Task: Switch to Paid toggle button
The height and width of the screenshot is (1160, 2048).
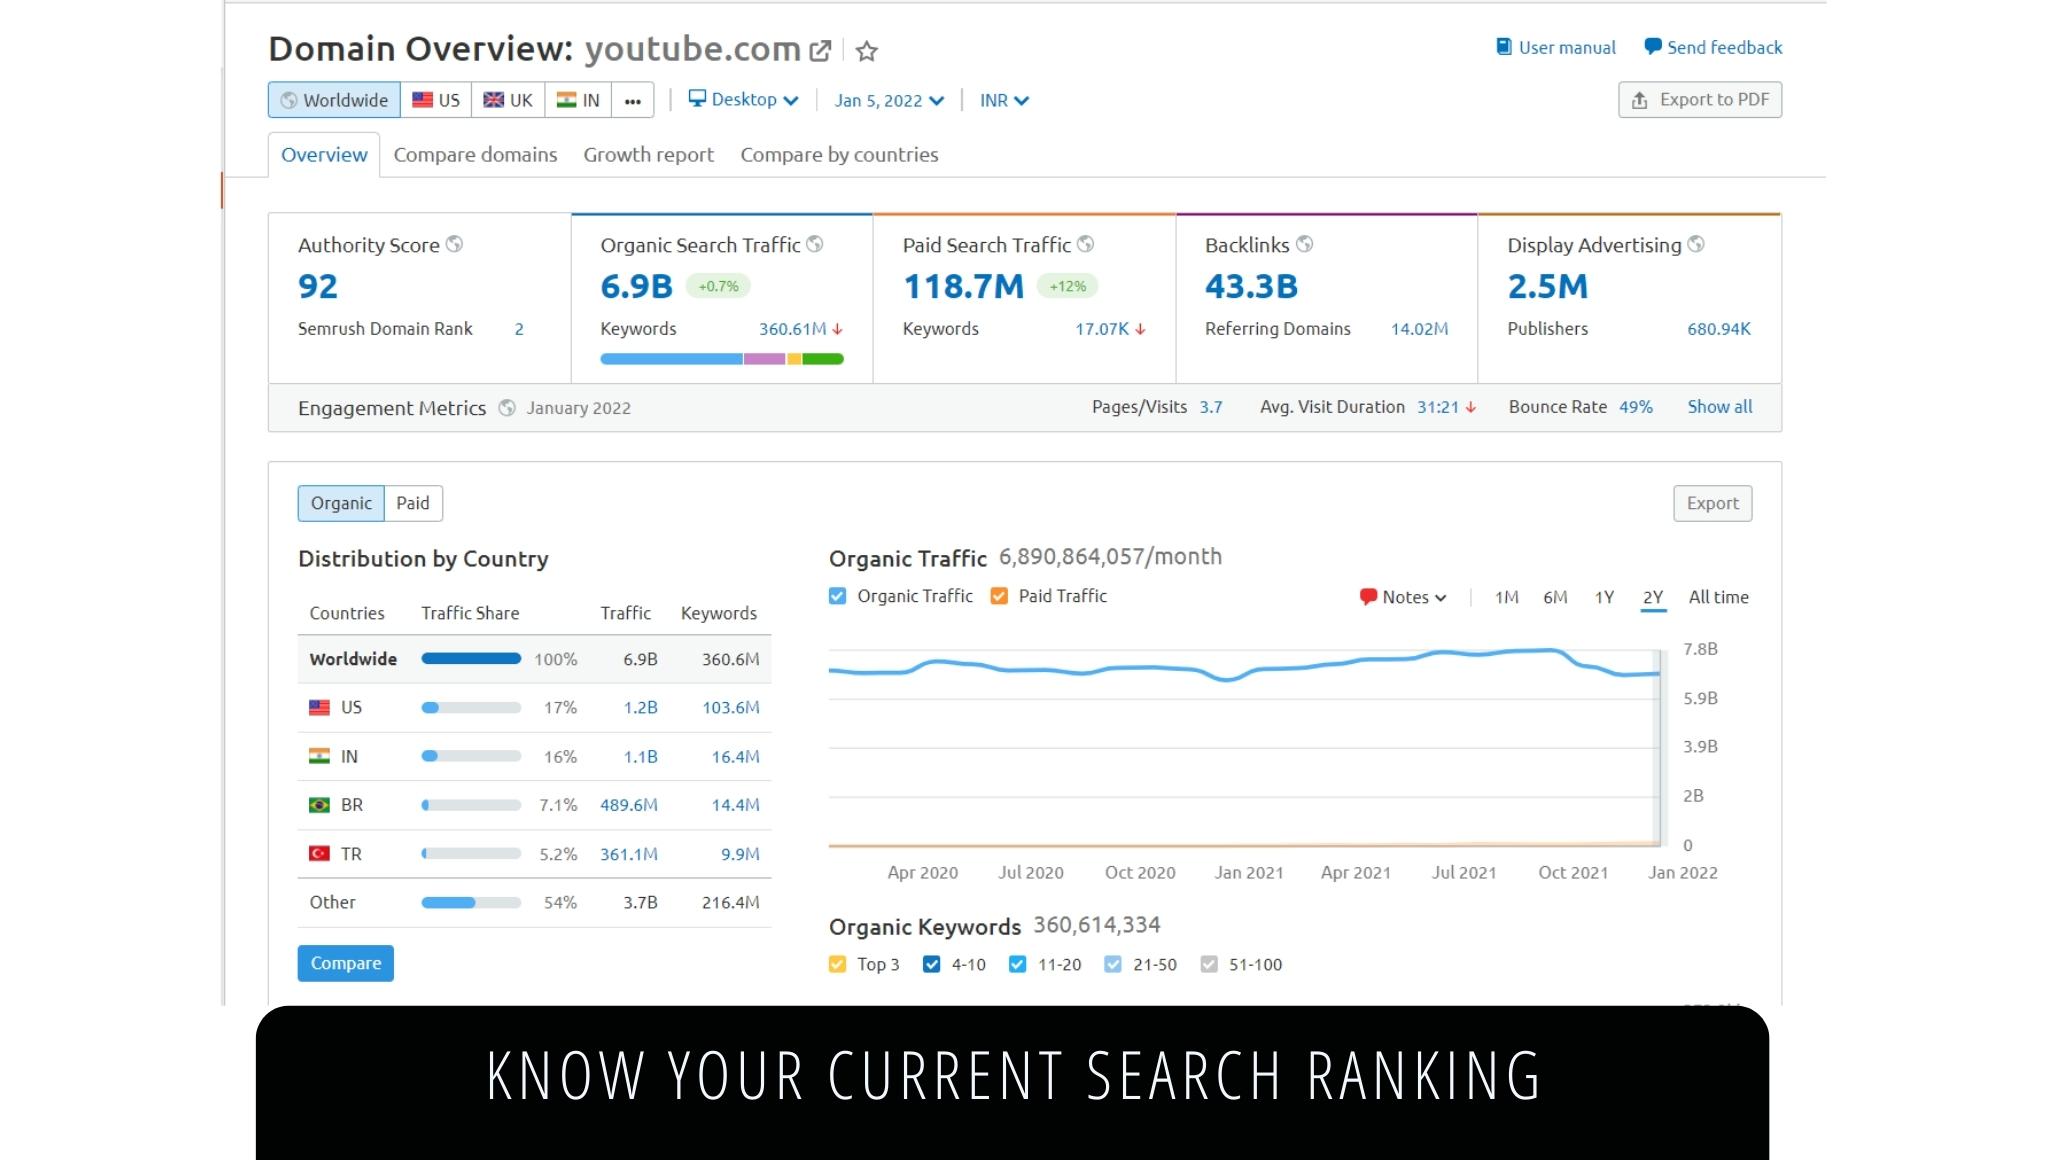Action: [x=413, y=503]
